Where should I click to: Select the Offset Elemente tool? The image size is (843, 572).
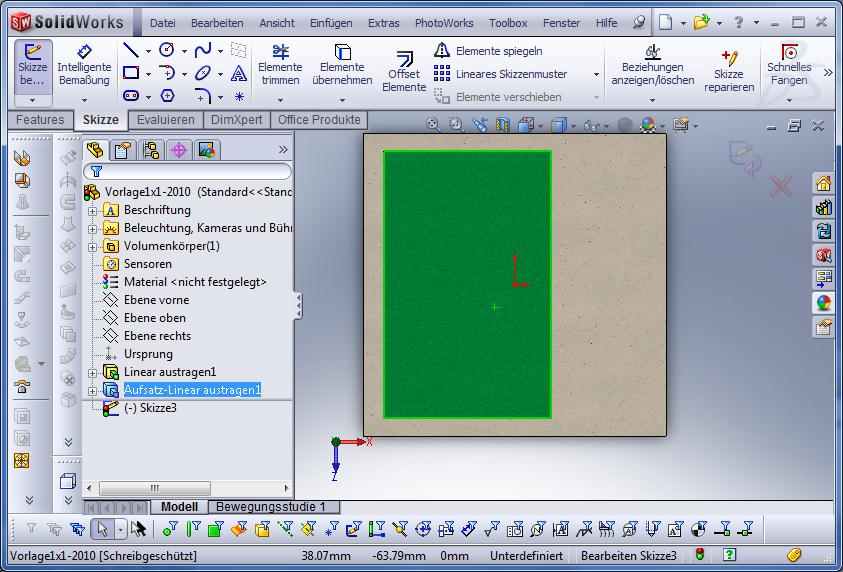click(x=404, y=72)
